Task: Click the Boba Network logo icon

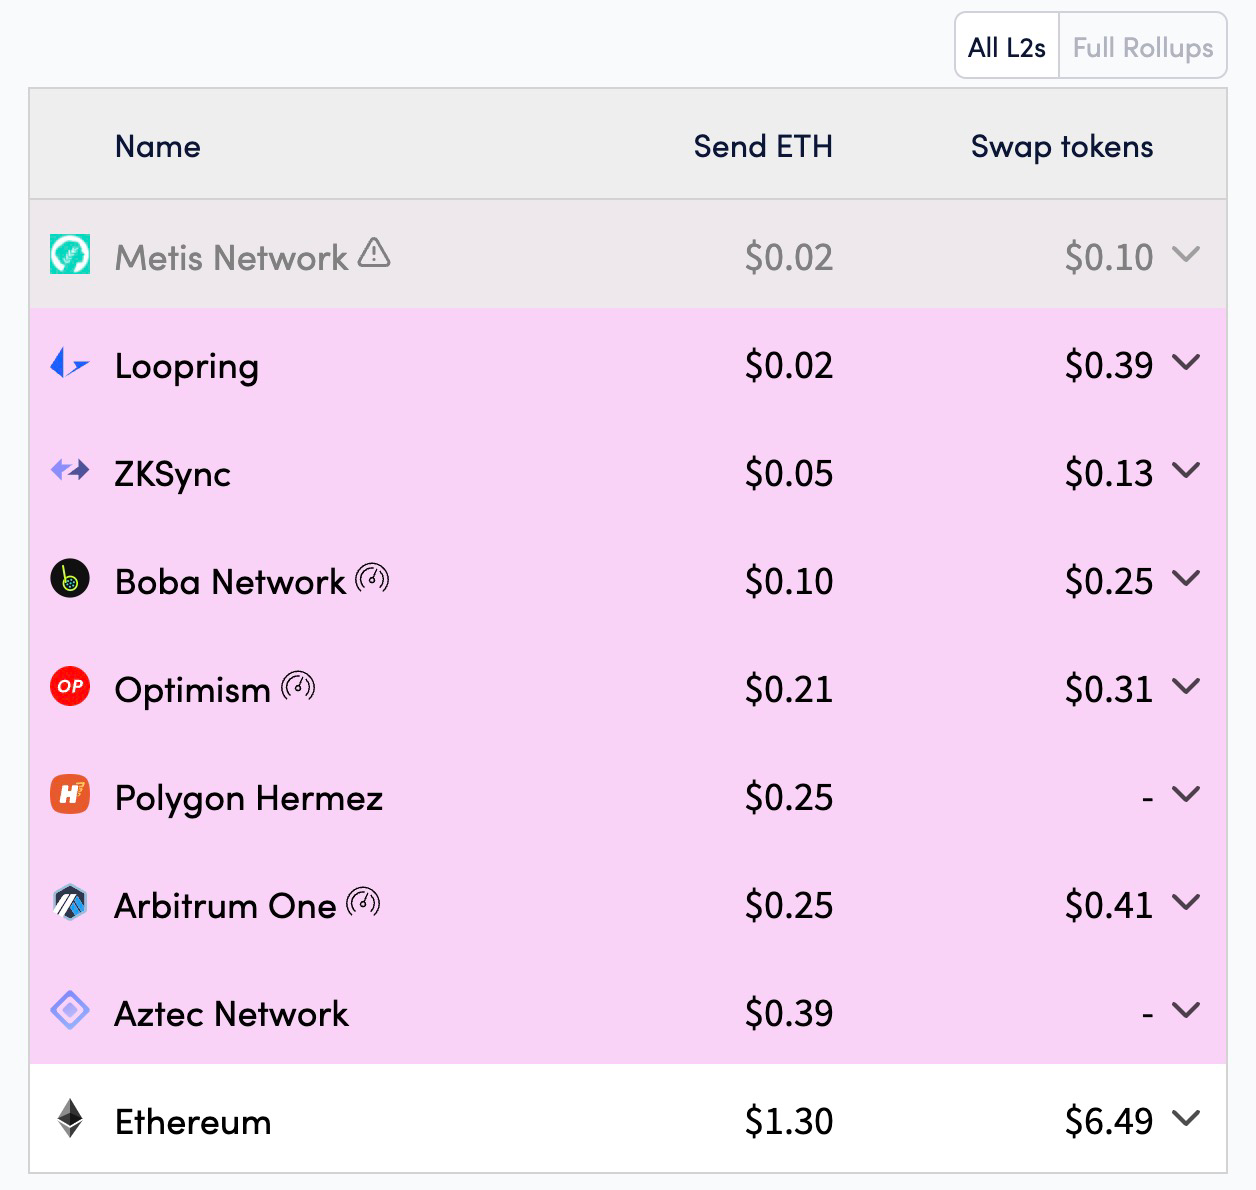Action: pos(69,580)
